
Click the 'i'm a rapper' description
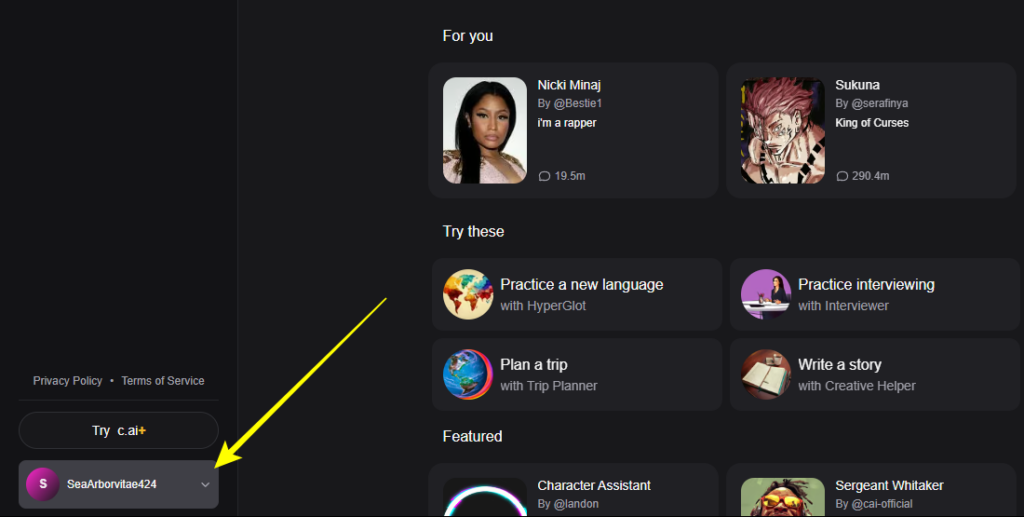click(567, 123)
